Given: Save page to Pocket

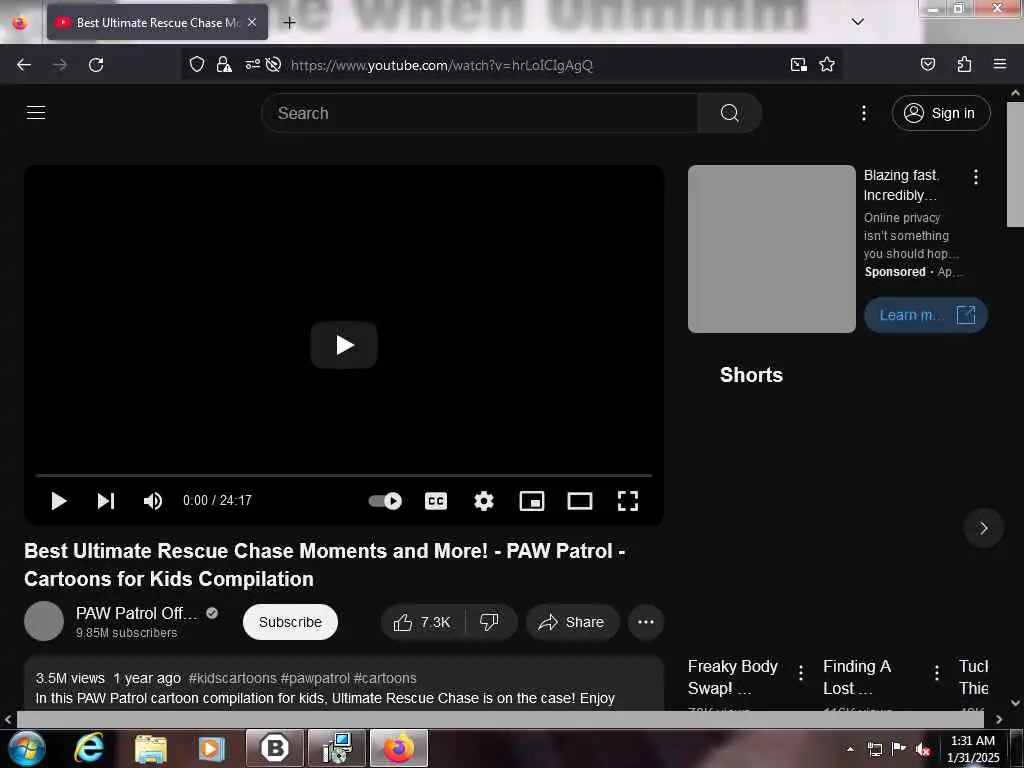Looking at the screenshot, I should (x=927, y=64).
